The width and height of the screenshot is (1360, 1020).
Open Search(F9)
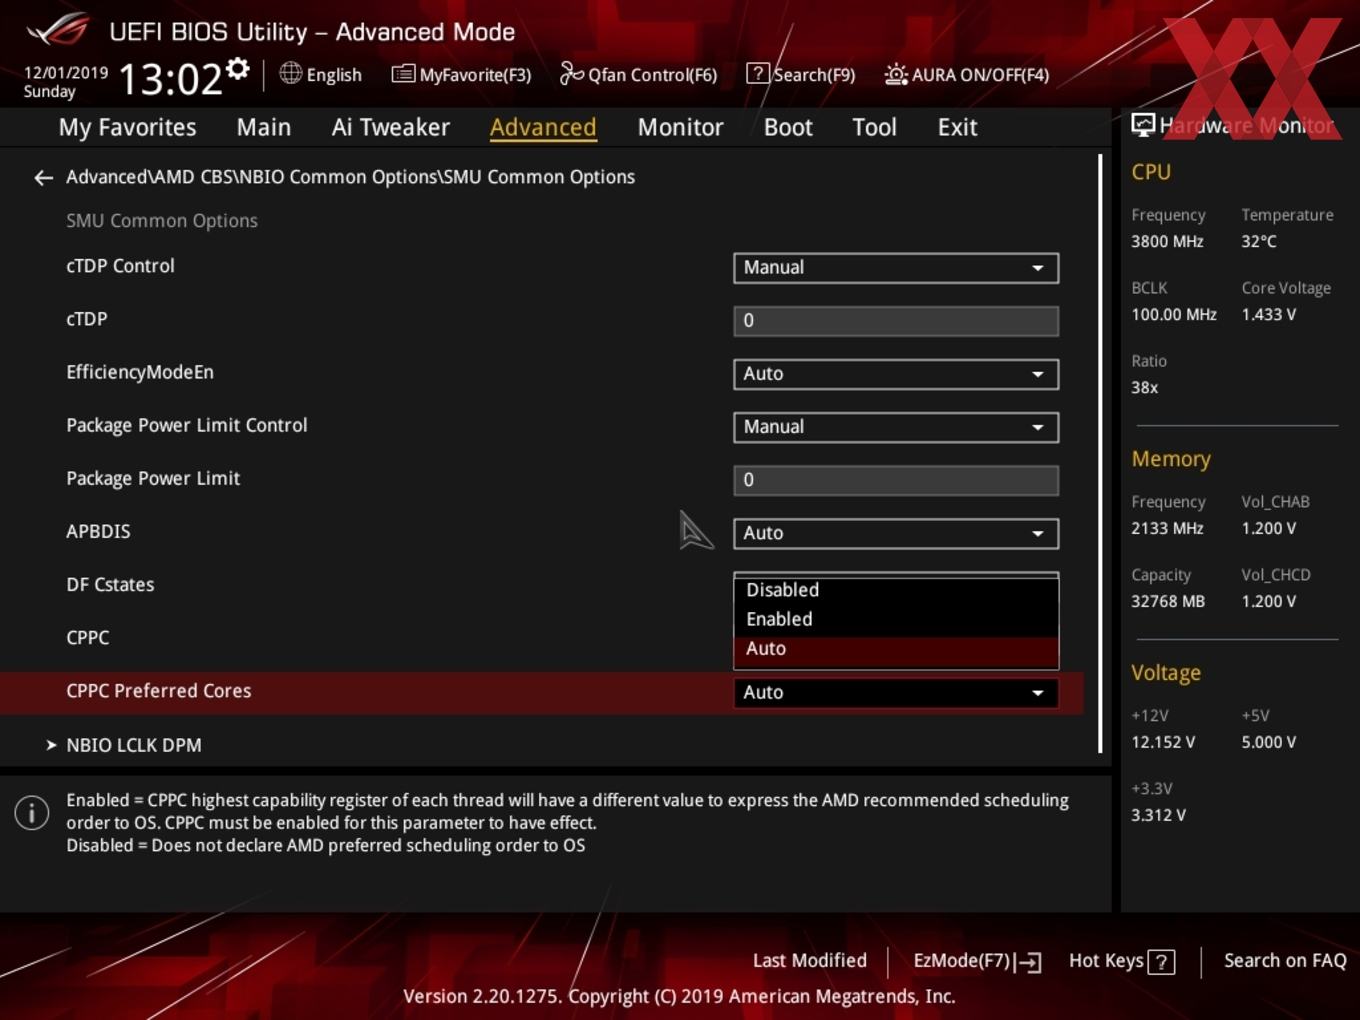coord(801,74)
